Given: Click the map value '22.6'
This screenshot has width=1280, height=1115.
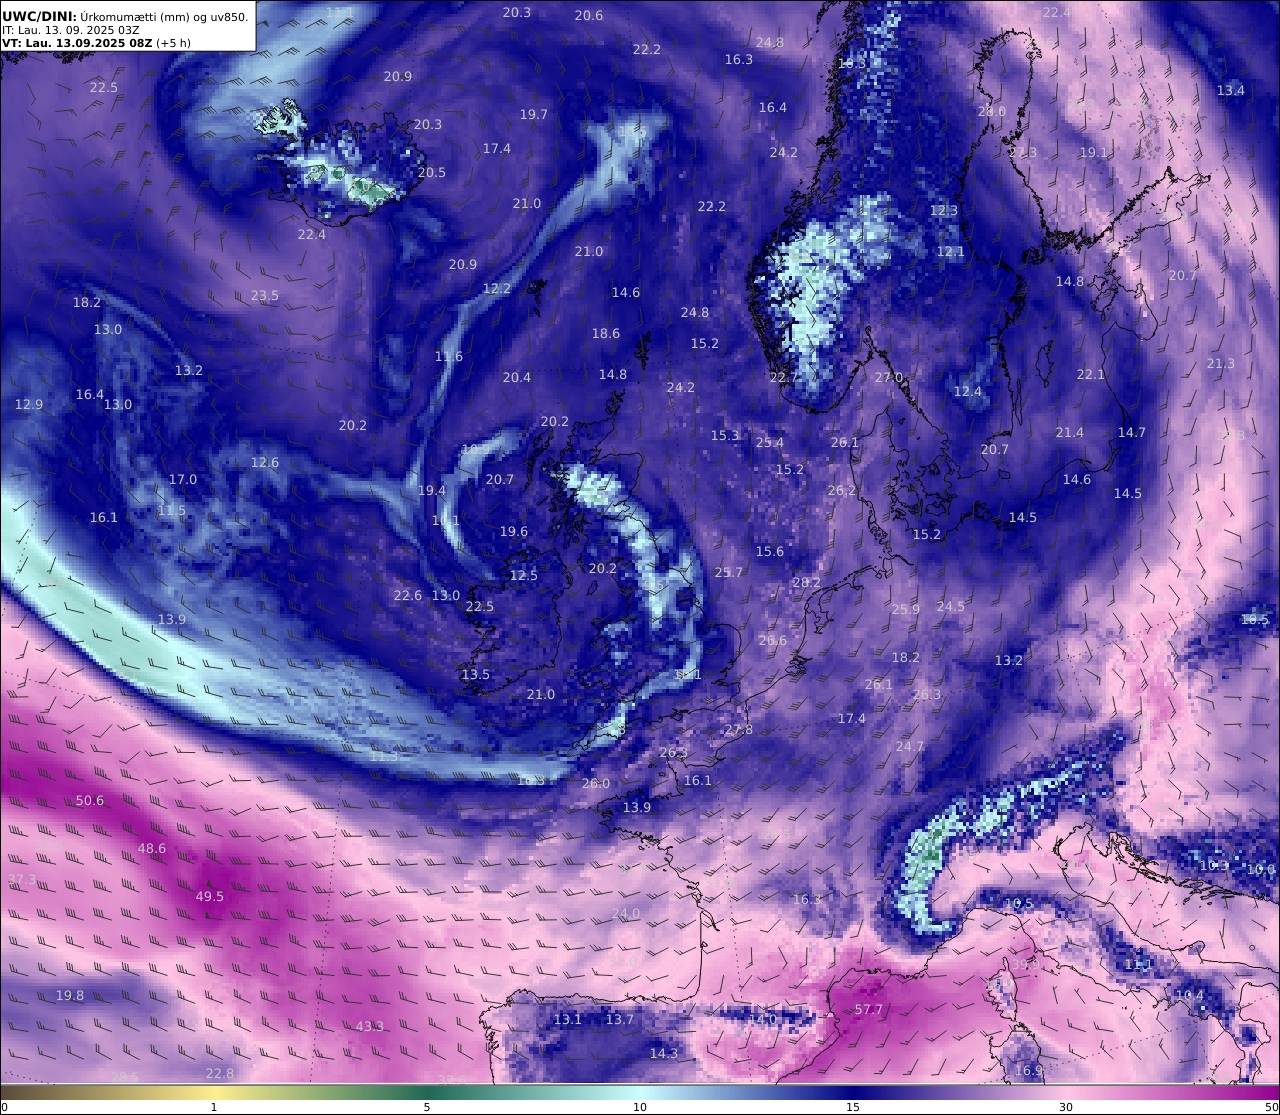Looking at the screenshot, I should pyautogui.click(x=408, y=596).
